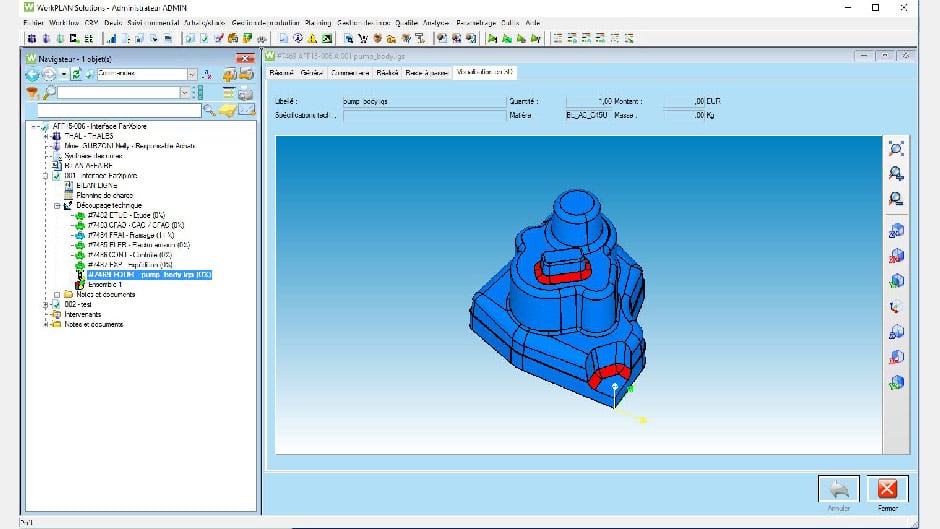Viewport: 940px width, 529px height.
Task: Open the Commentaires dropdown in Navigator
Action: click(192, 74)
